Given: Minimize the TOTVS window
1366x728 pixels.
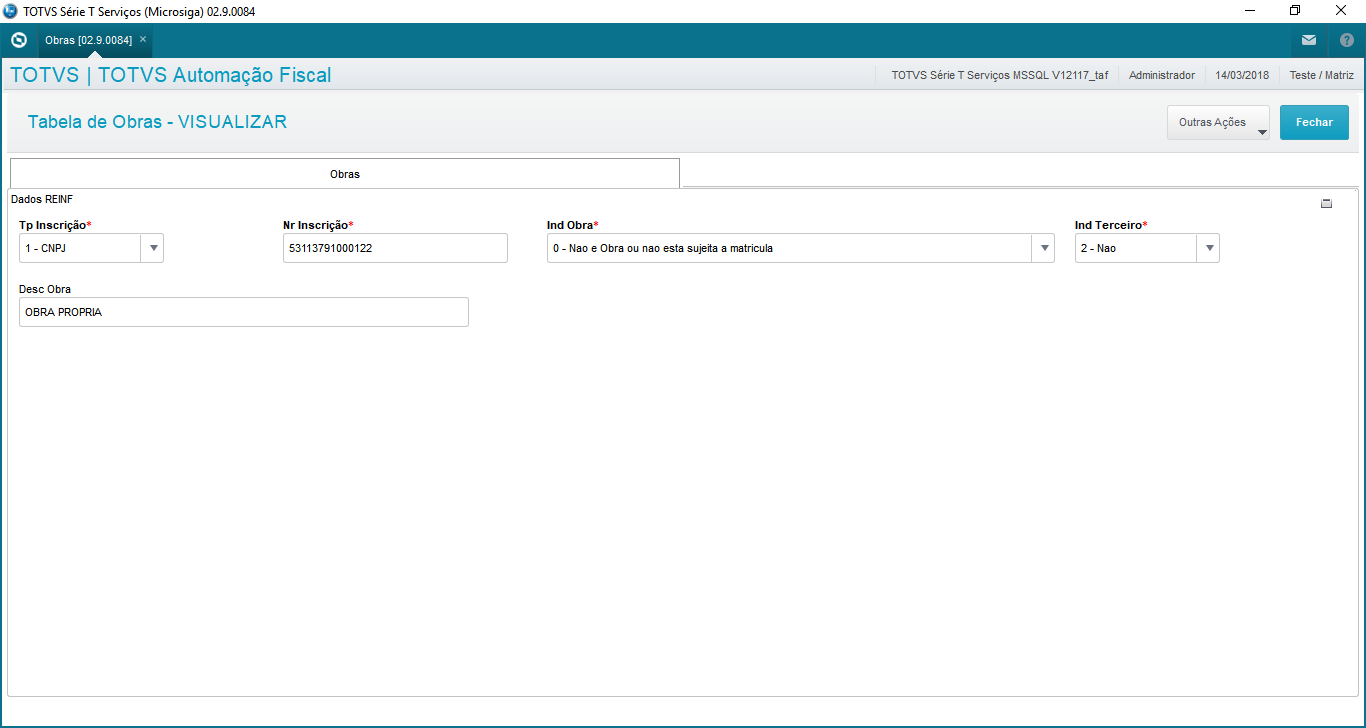Looking at the screenshot, I should (x=1250, y=10).
